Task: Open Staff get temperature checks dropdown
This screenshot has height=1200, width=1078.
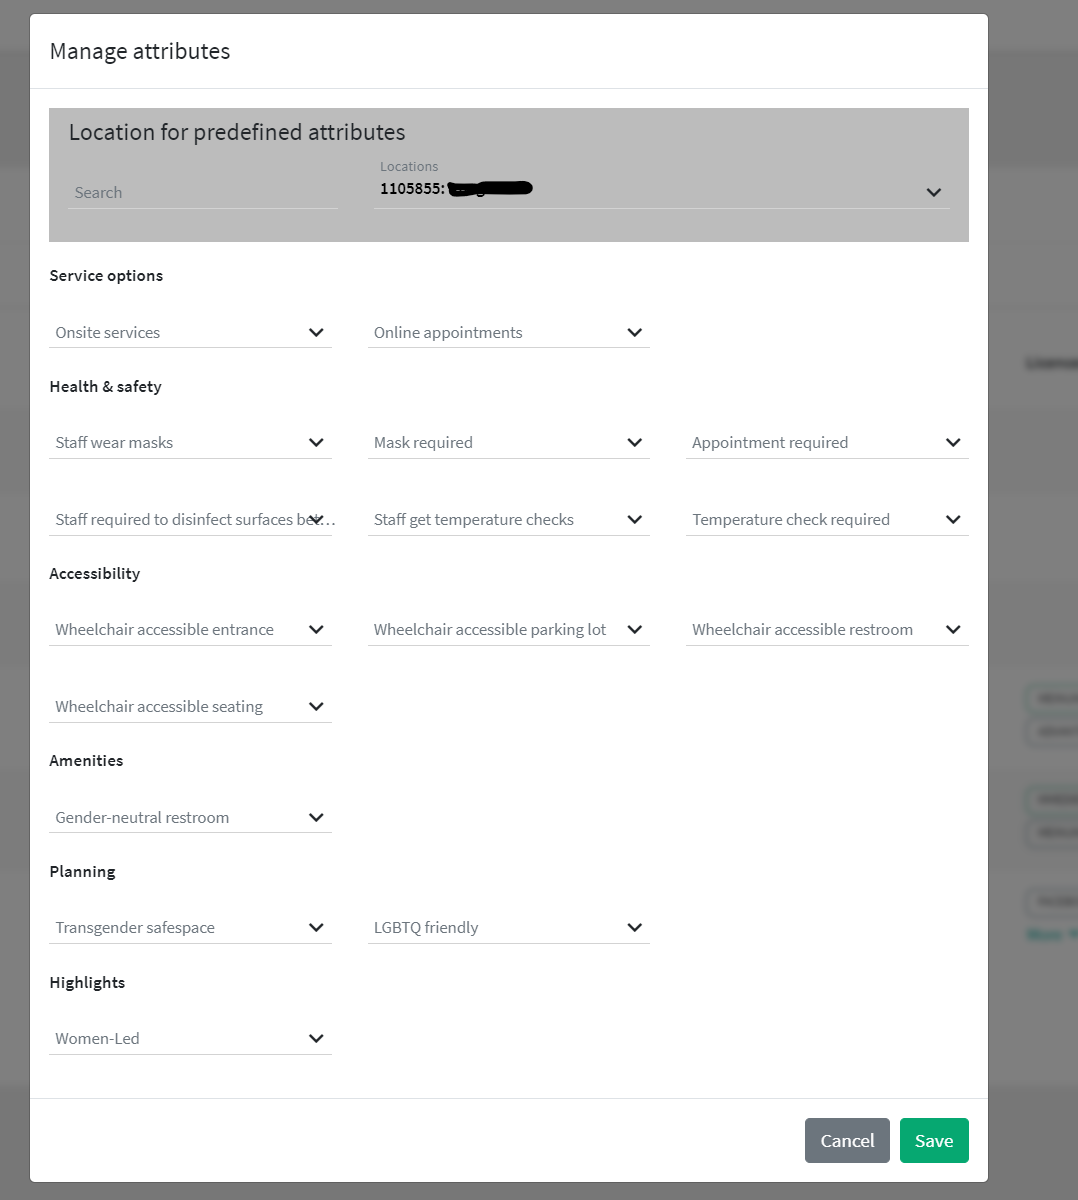Action: [x=508, y=520]
